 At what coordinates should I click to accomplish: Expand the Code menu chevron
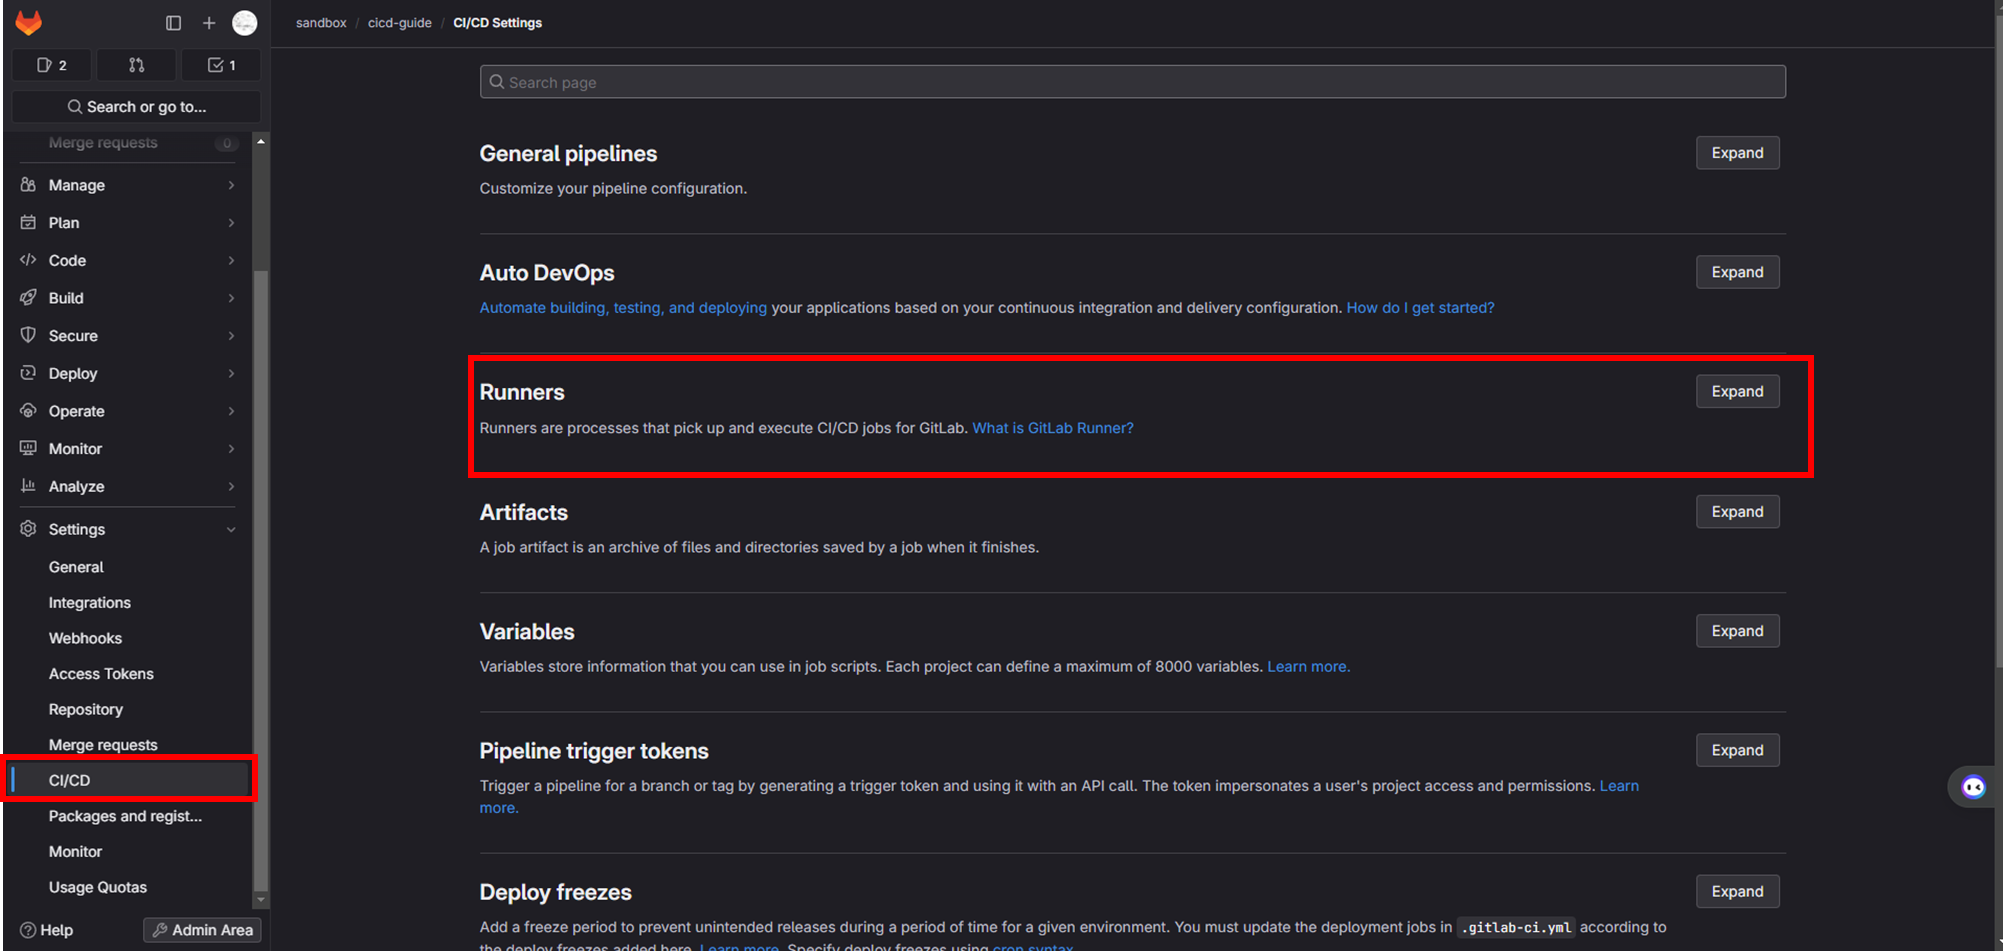coord(231,260)
